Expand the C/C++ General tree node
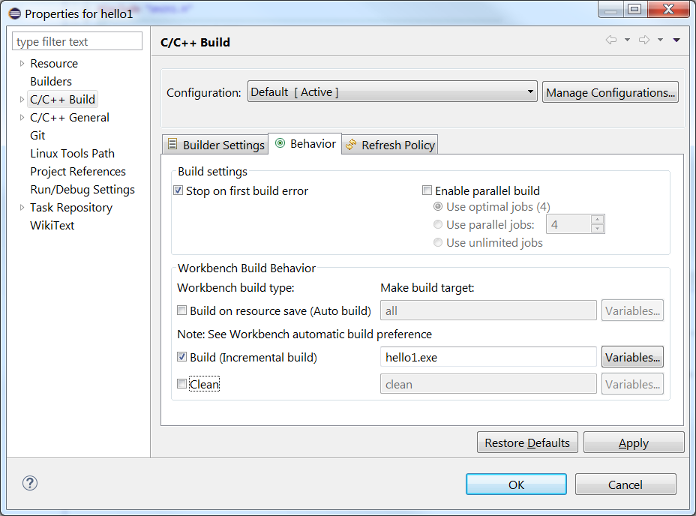 click(22, 118)
